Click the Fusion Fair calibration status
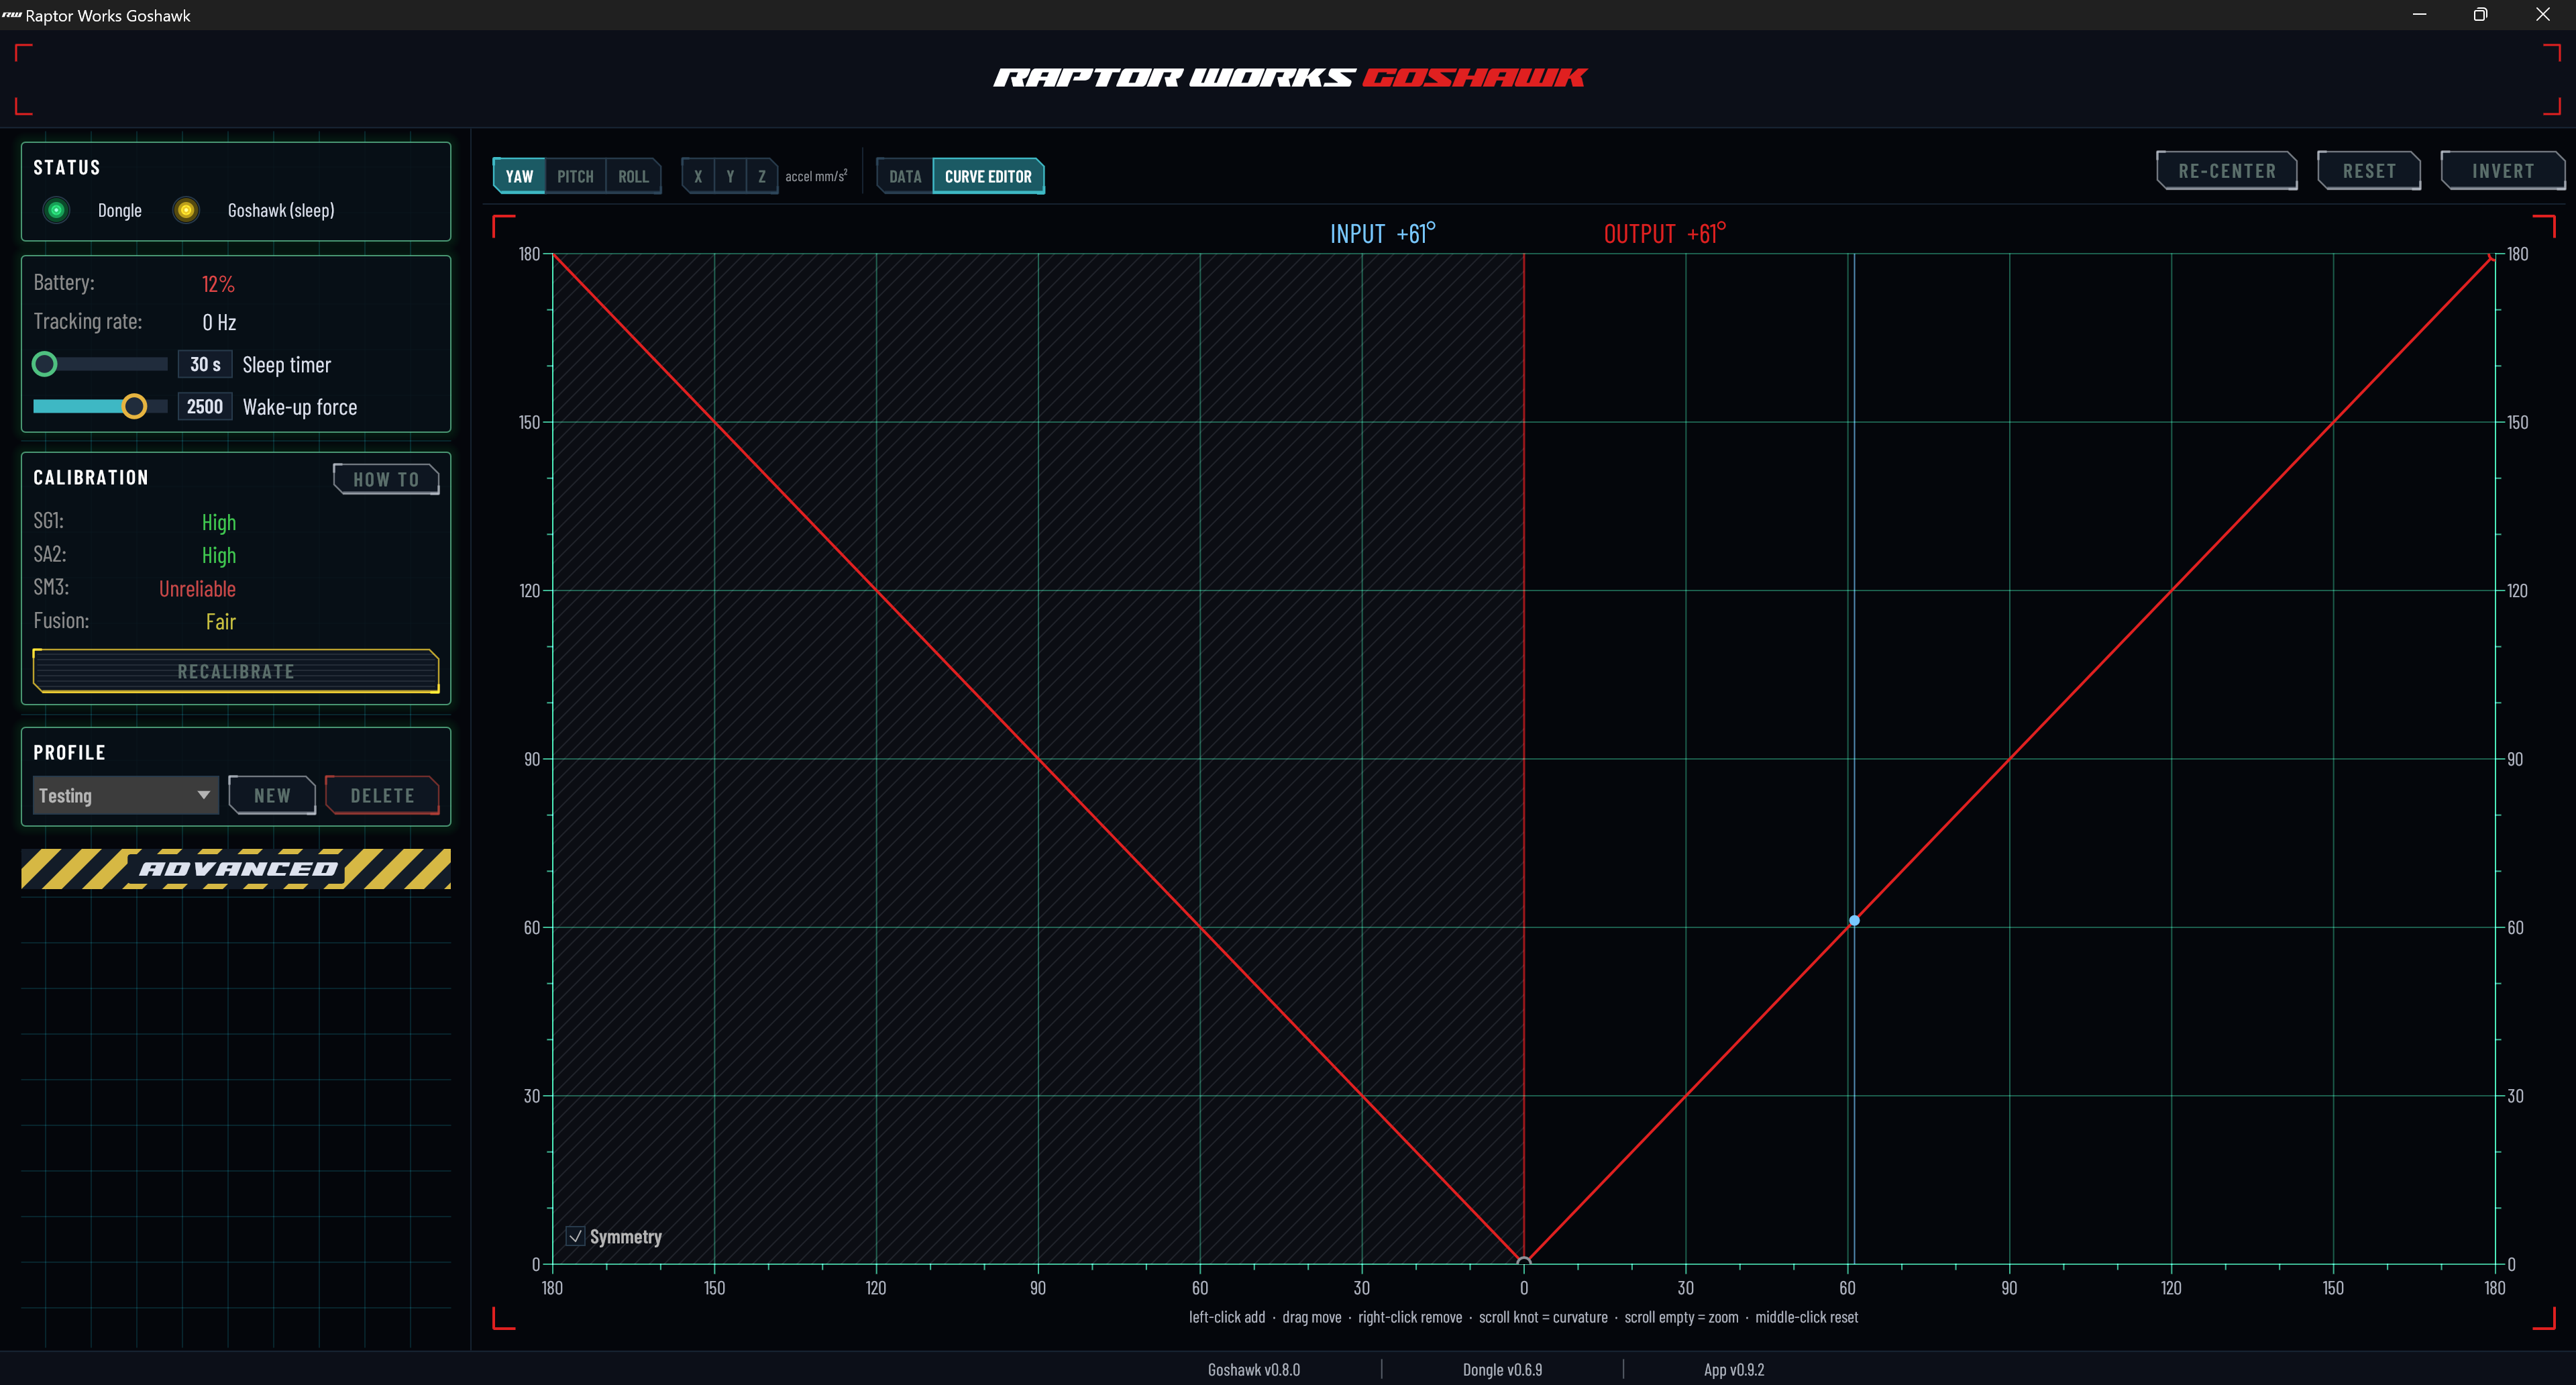2576x1385 pixels. coord(220,622)
